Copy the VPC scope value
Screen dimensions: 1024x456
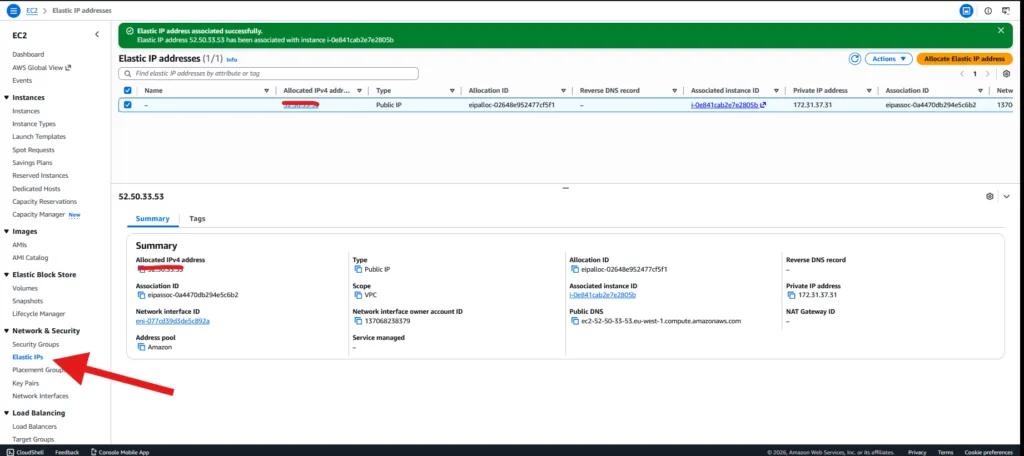coord(357,295)
